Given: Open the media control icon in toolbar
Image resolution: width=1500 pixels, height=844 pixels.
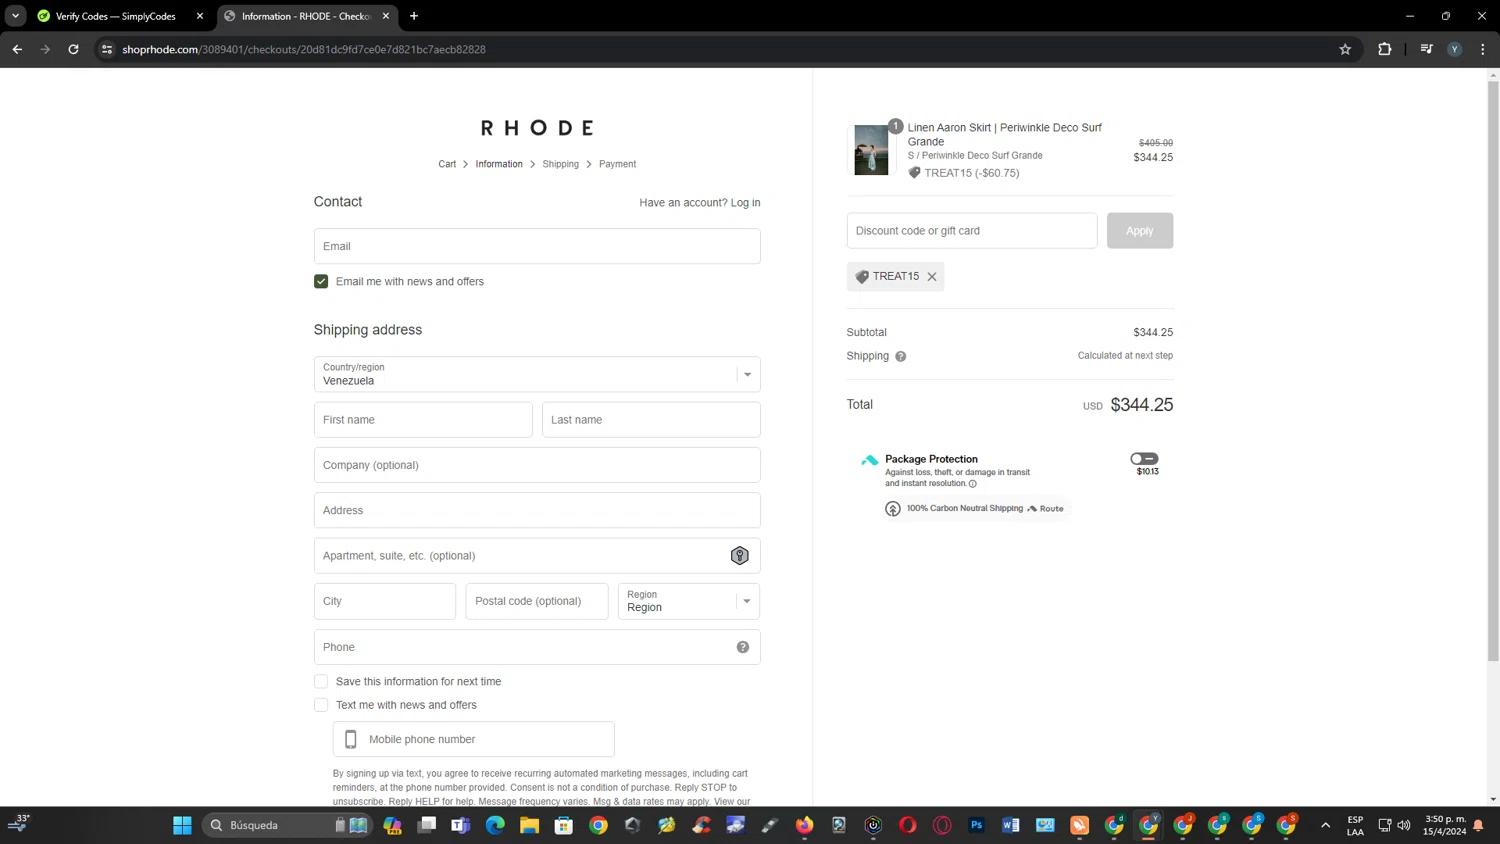Looking at the screenshot, I should pos(1427,49).
